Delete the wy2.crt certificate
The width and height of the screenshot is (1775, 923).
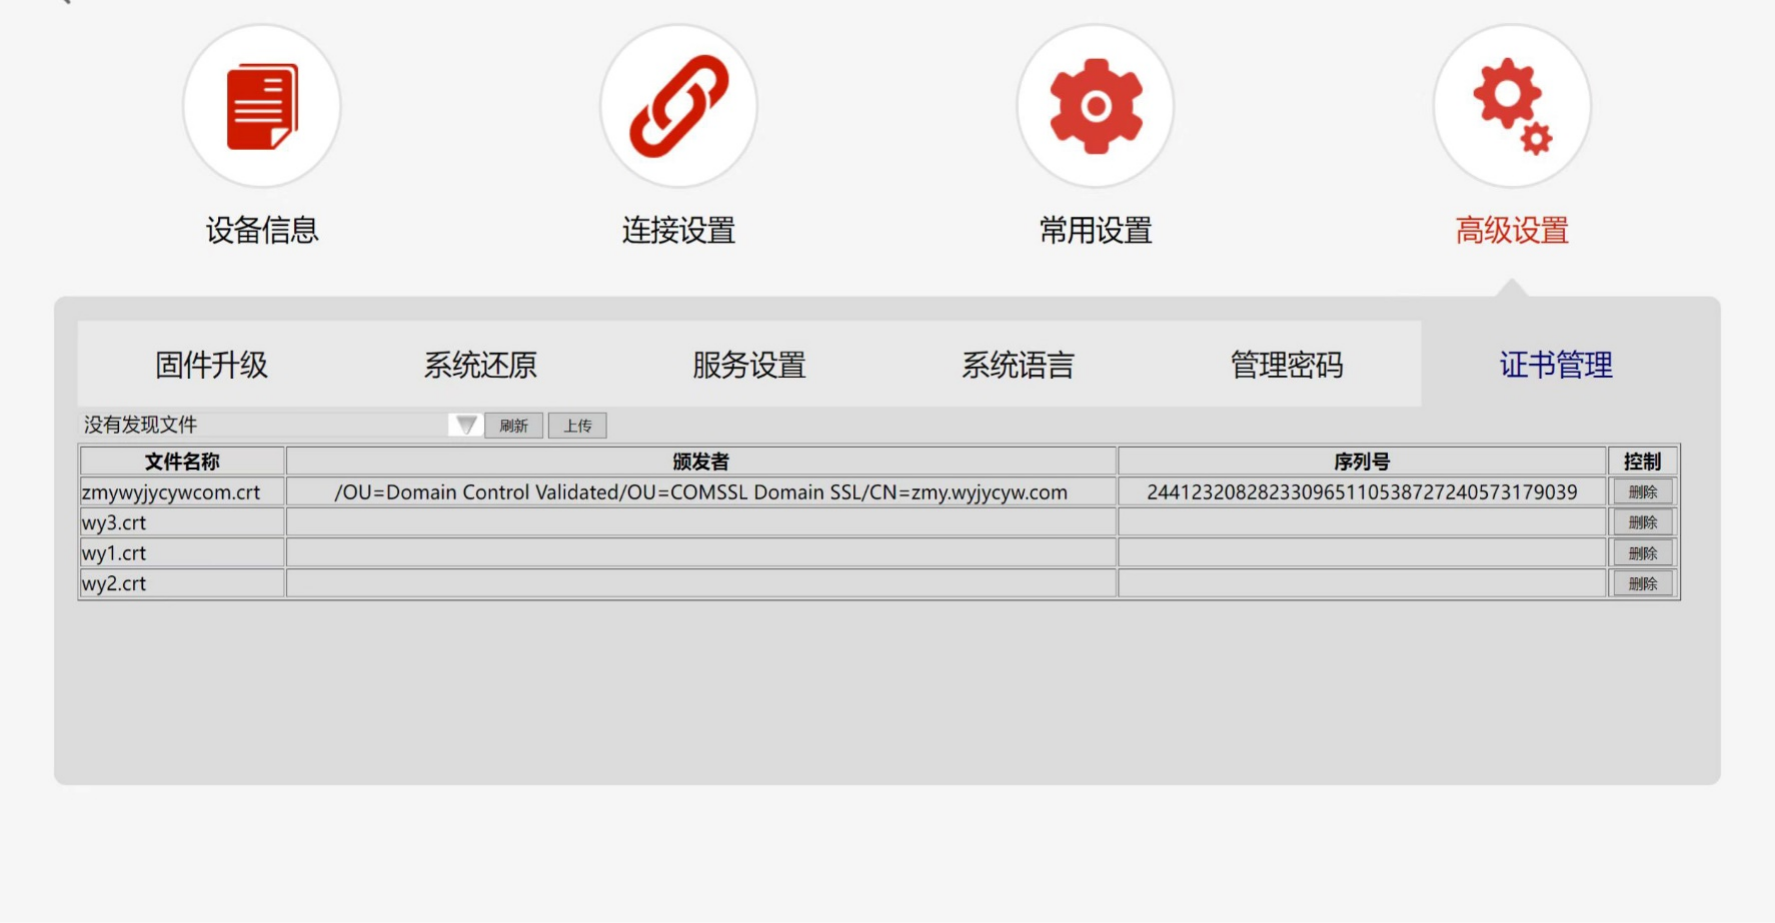point(1642,584)
